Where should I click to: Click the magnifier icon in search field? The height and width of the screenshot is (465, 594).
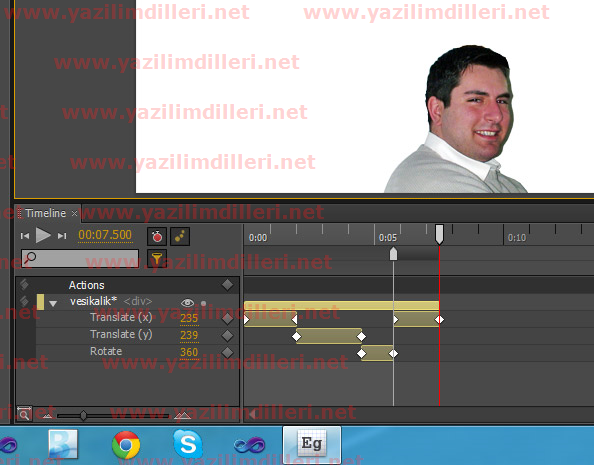30,258
